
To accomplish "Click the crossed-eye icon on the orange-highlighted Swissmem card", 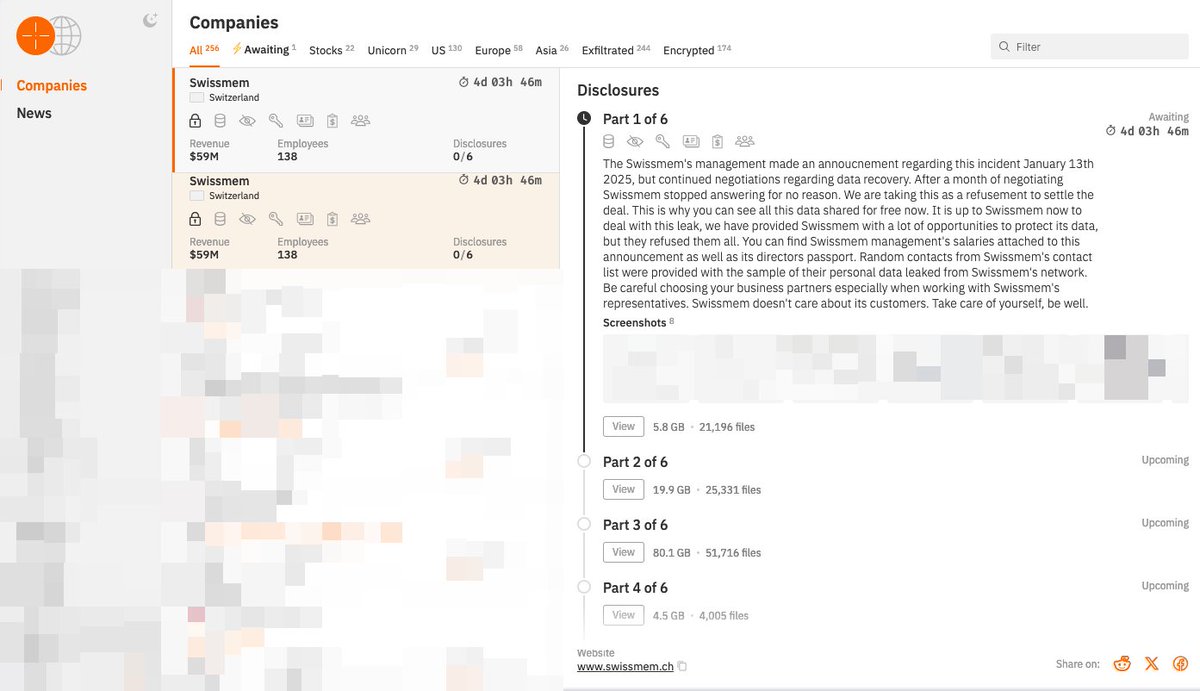I will click(247, 219).
